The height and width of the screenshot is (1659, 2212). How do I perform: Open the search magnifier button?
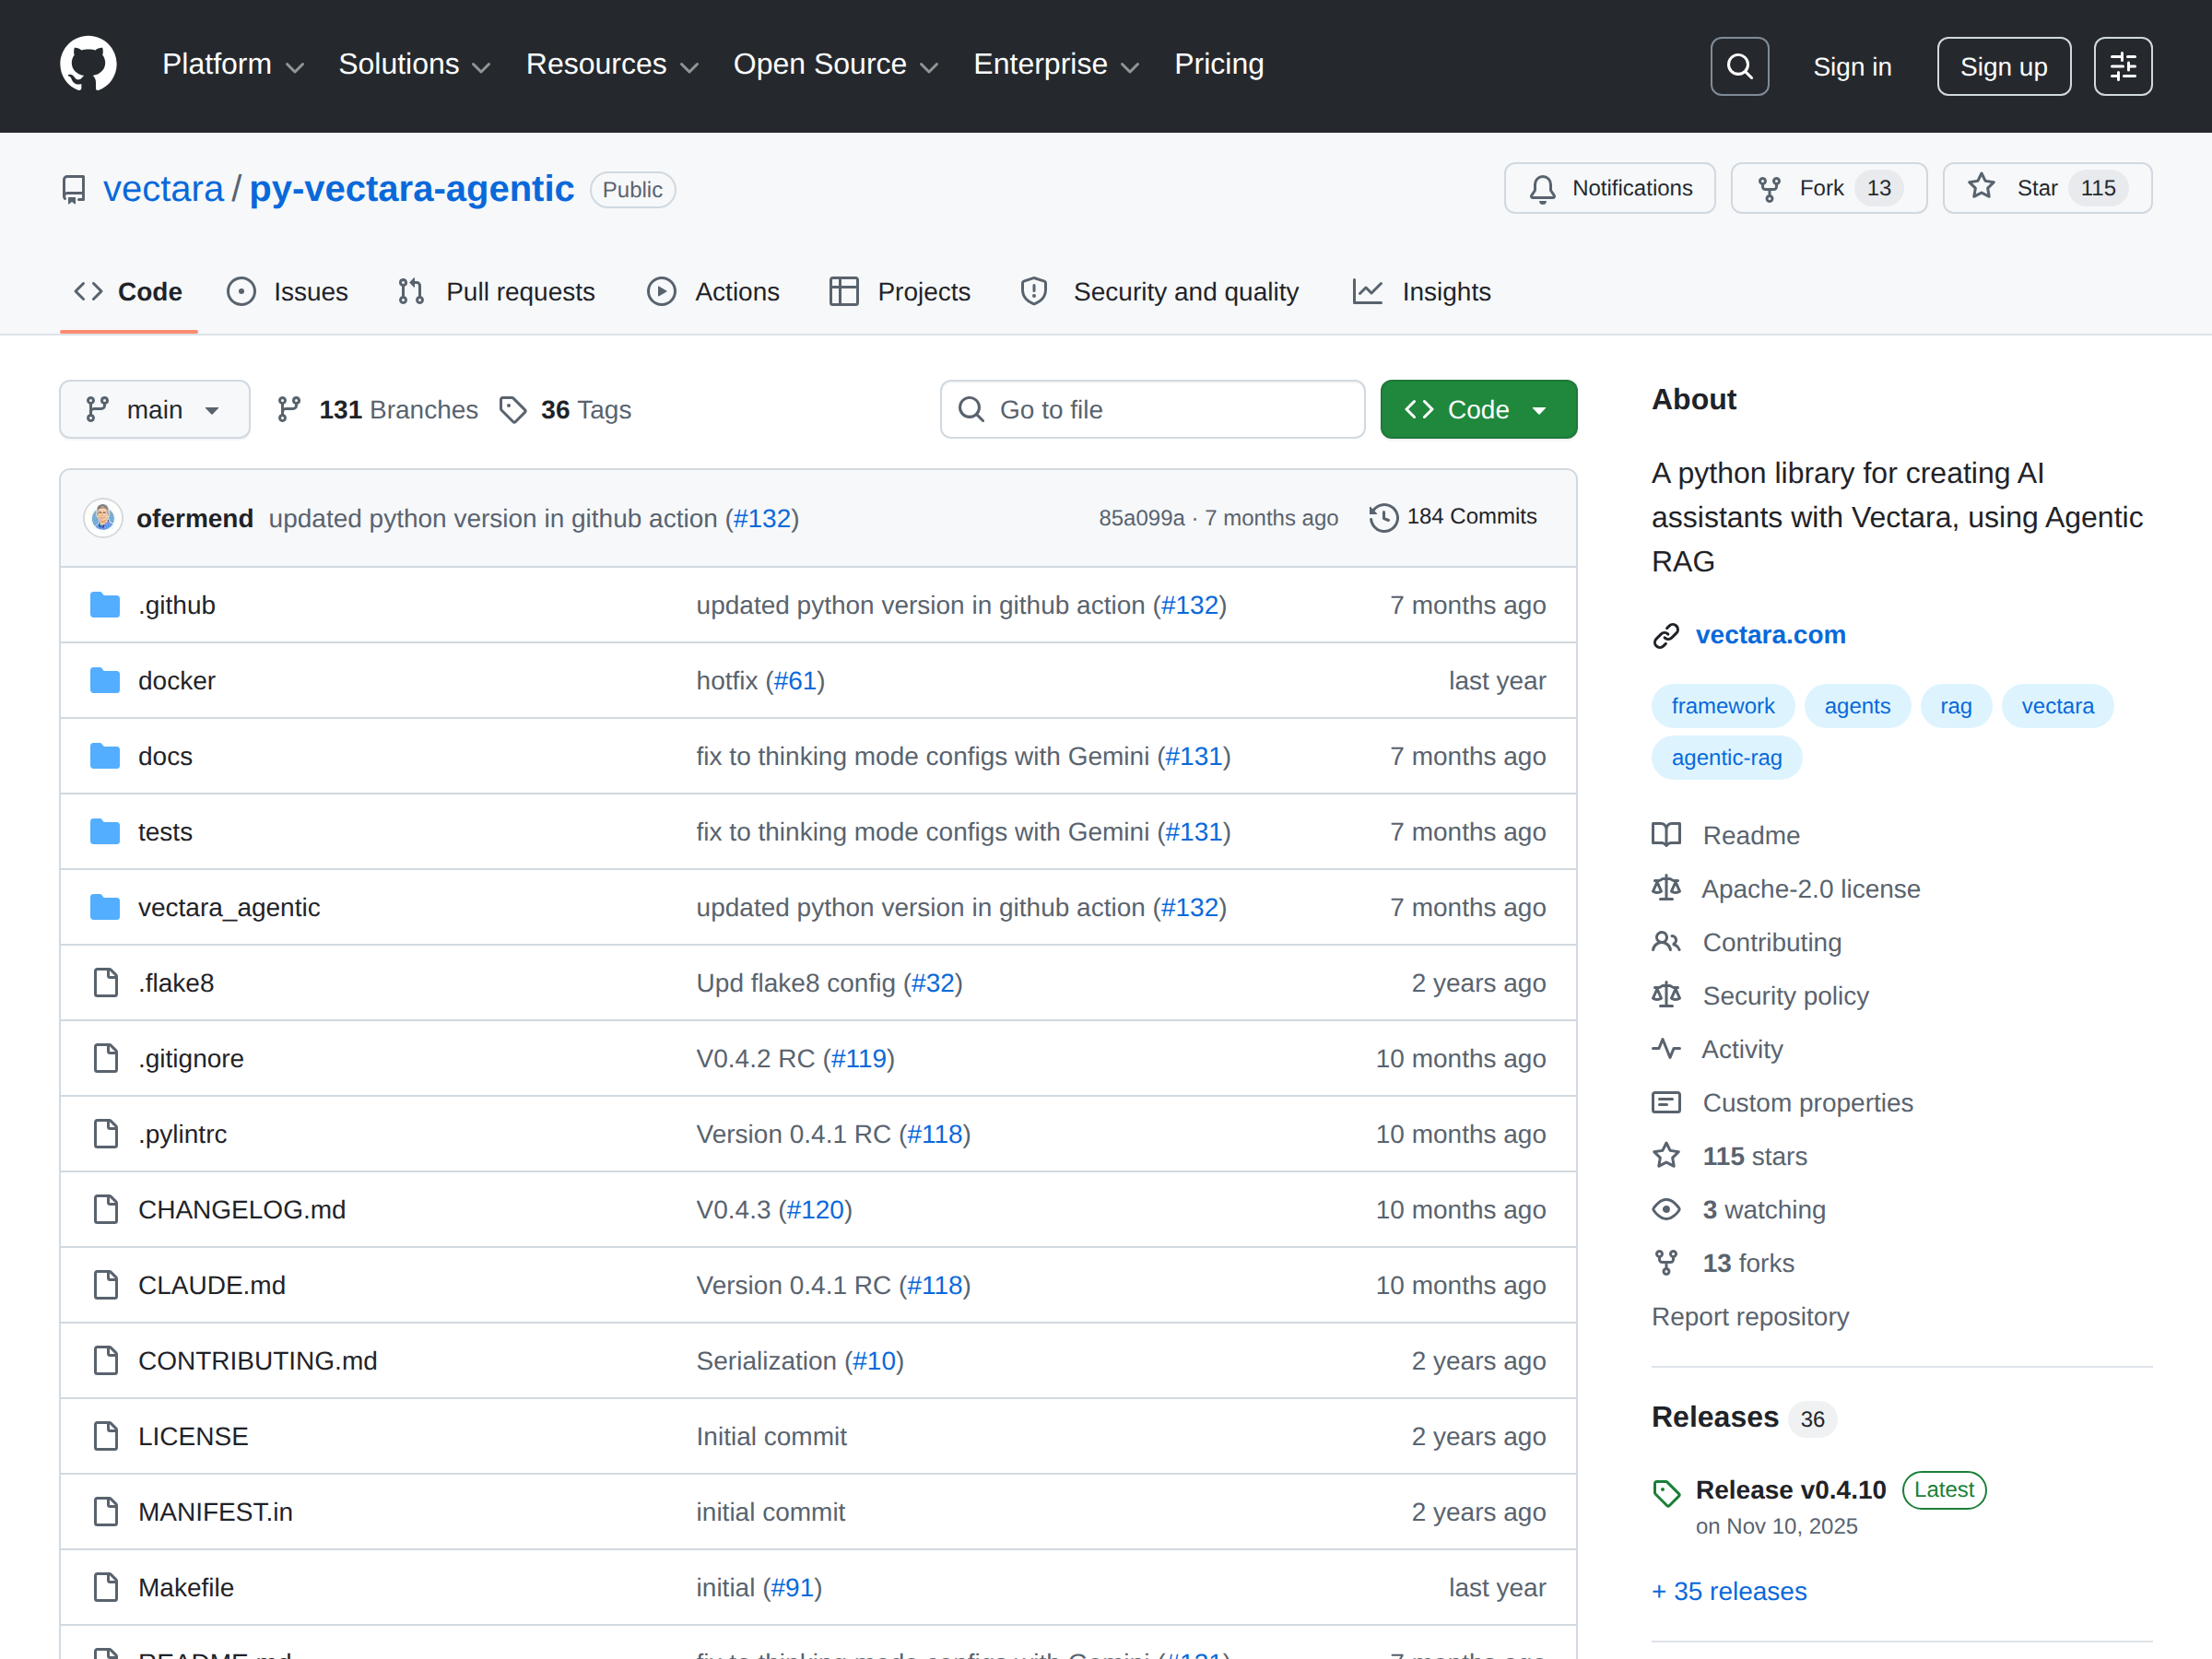(1739, 66)
